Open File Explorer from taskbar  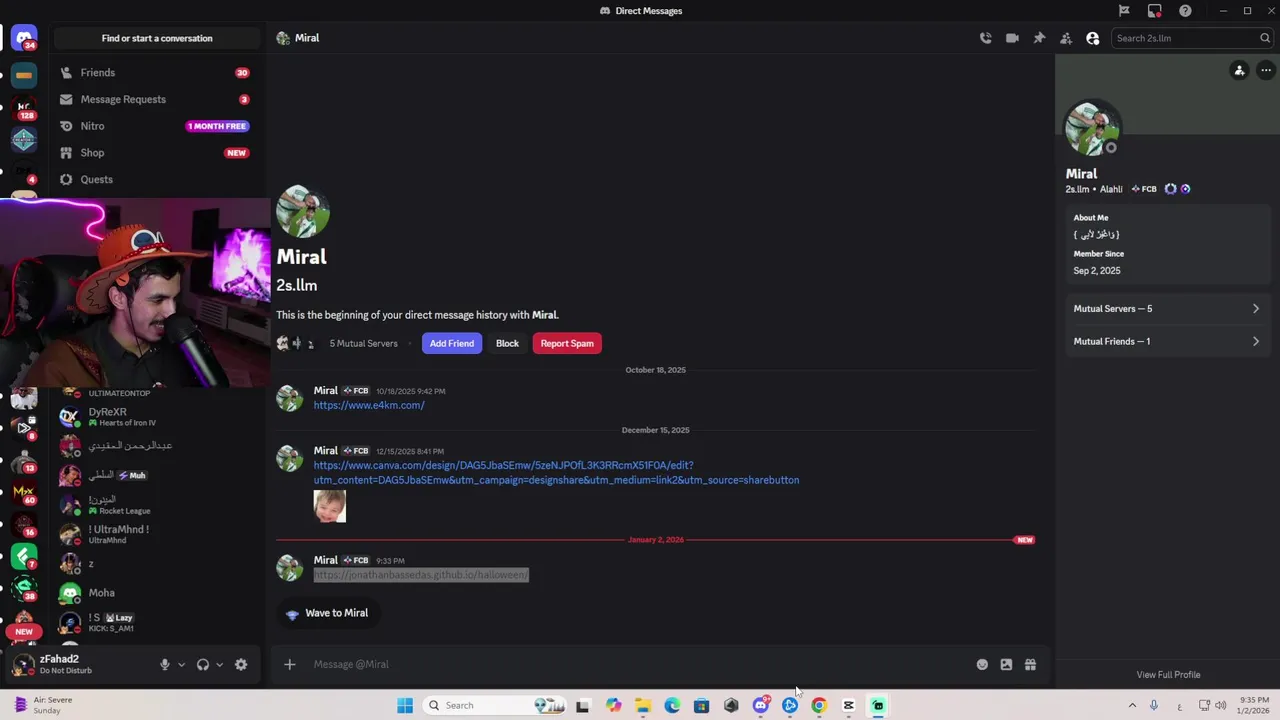[x=643, y=705]
